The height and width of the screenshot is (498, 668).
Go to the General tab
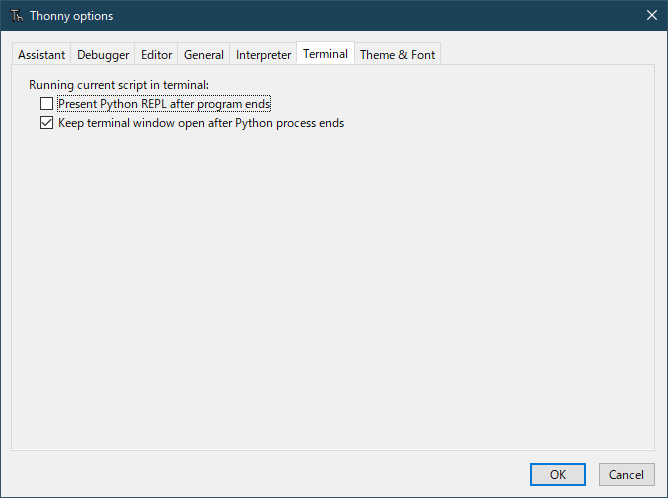[204, 55]
